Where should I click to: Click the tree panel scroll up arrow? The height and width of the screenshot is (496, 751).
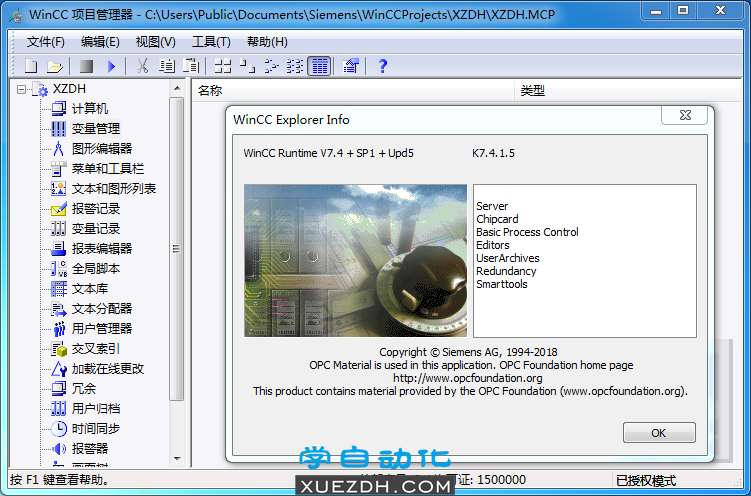tap(177, 89)
